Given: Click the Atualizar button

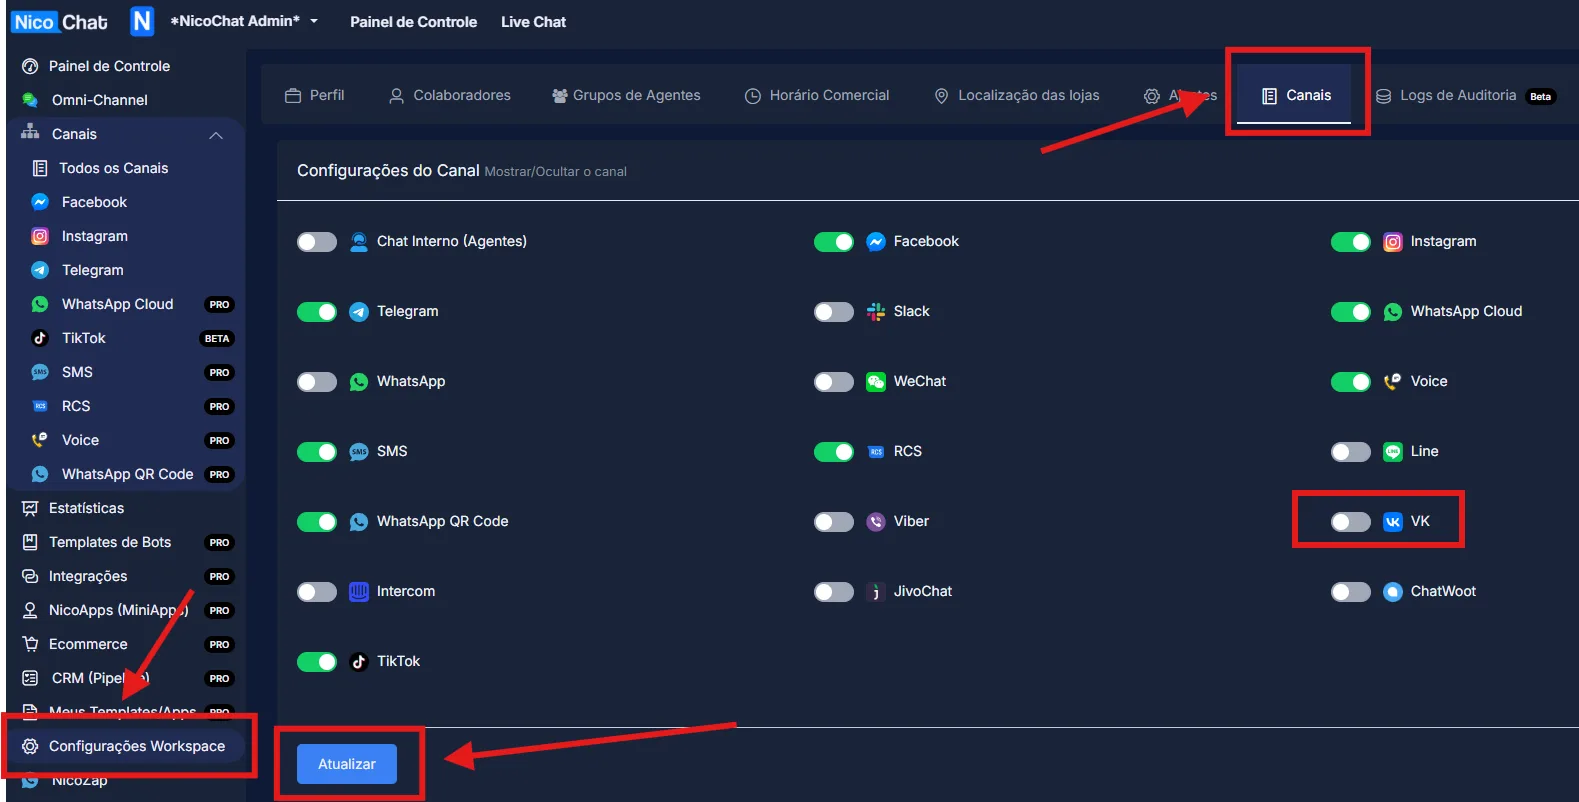Looking at the screenshot, I should point(347,764).
